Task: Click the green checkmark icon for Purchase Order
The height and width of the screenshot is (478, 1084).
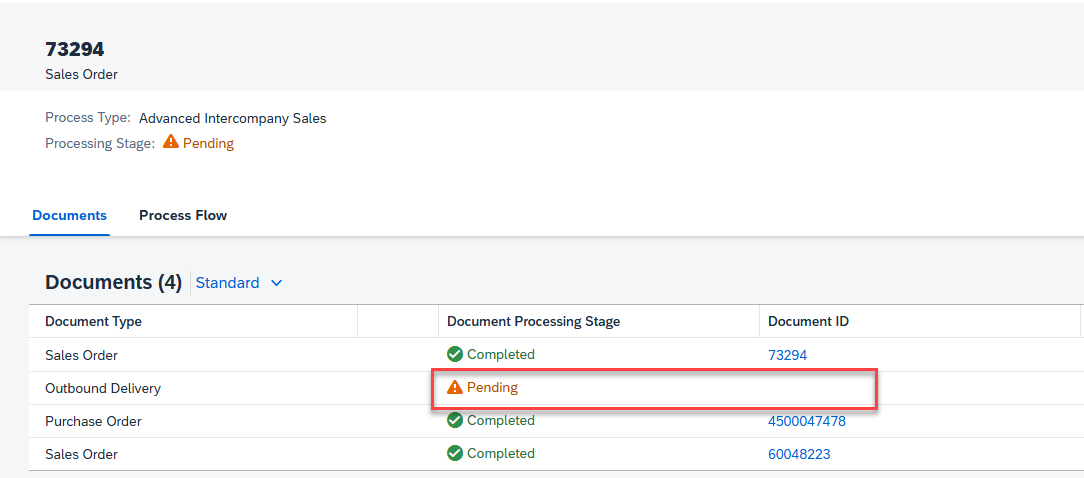Action: tap(455, 421)
